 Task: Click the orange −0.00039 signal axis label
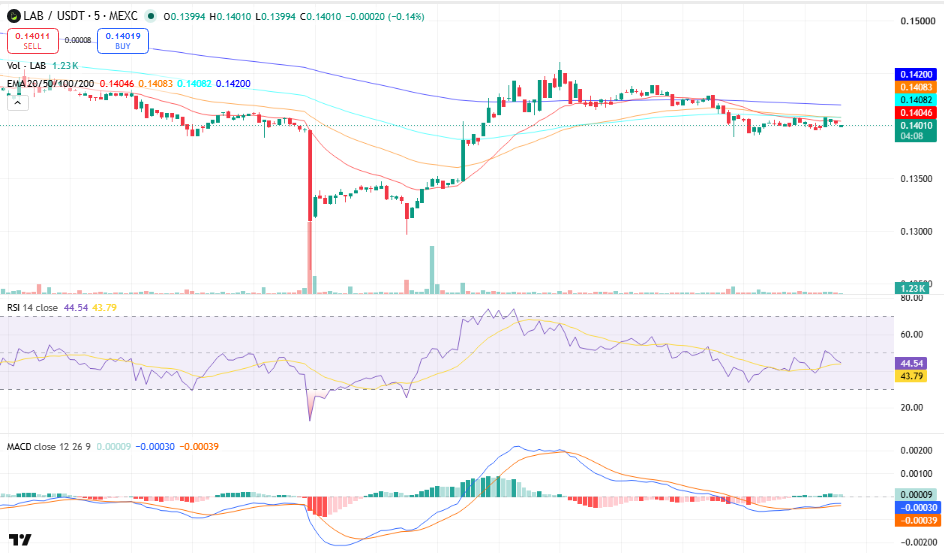[916, 520]
